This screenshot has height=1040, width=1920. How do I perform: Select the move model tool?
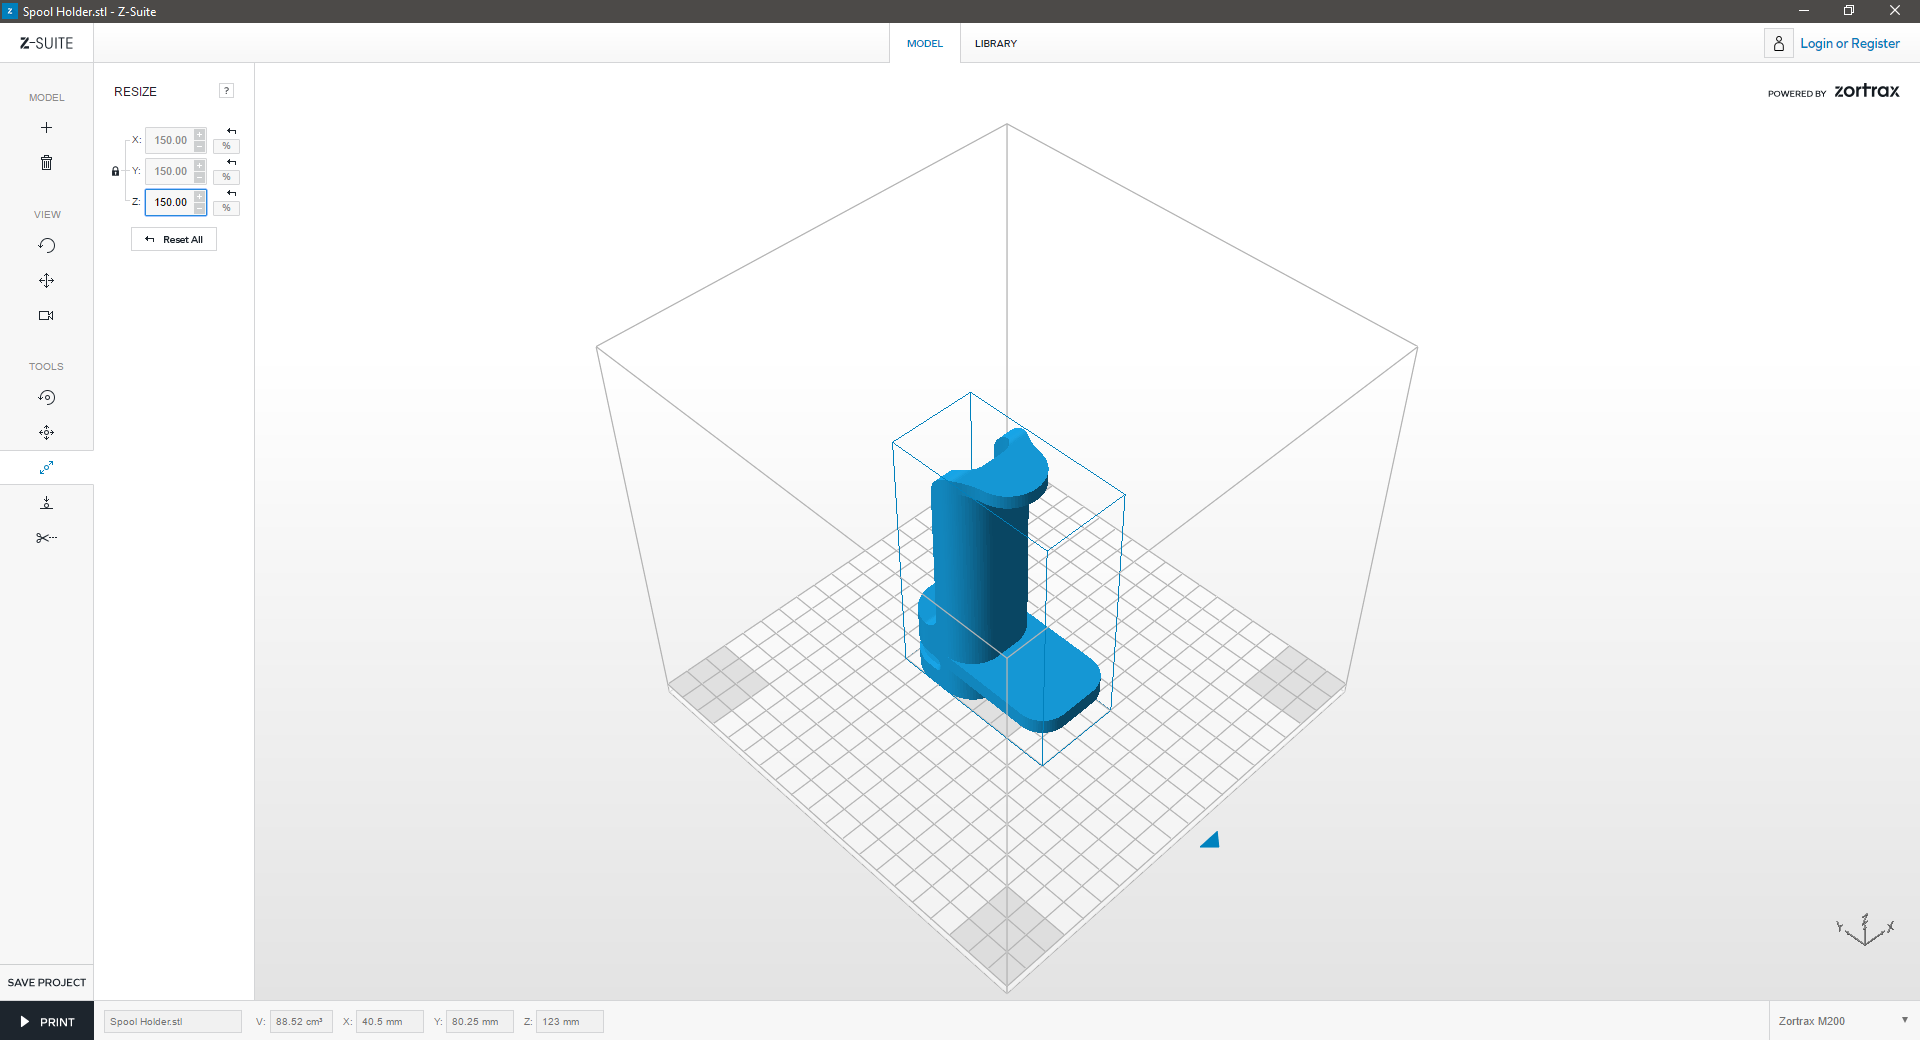click(46, 433)
